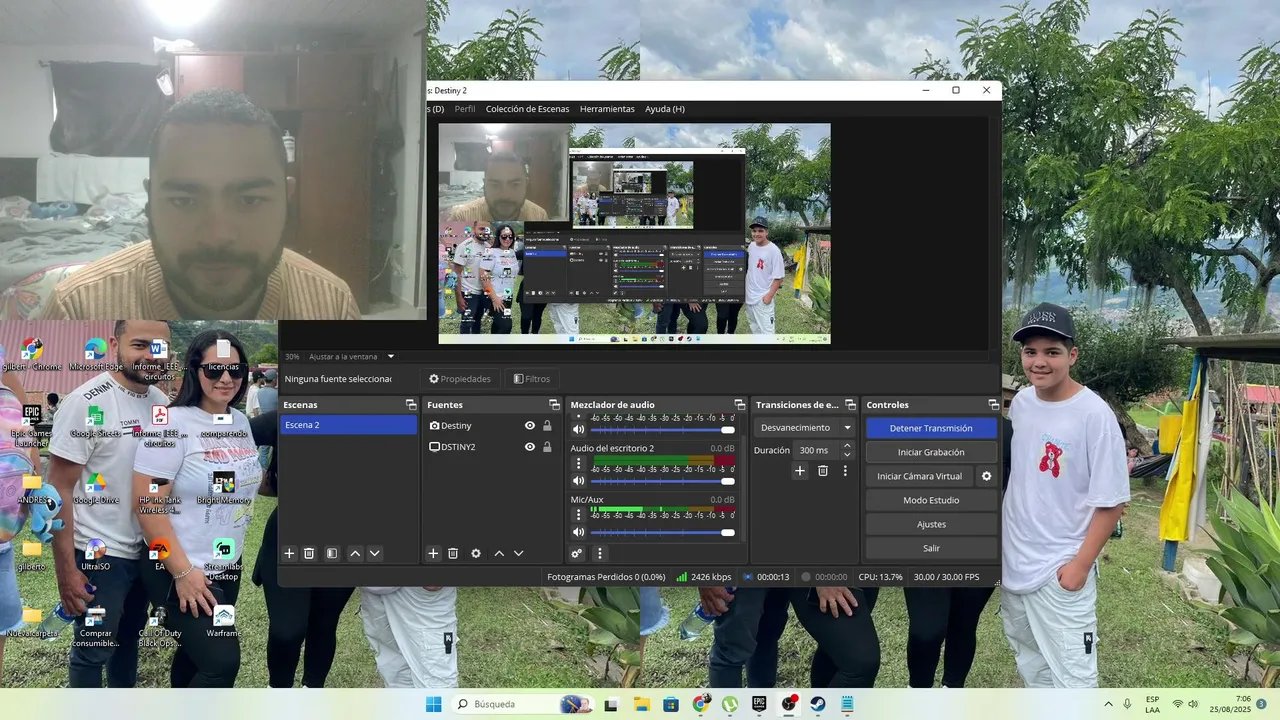
Task: Click Detener Transmisión button
Action: click(931, 428)
